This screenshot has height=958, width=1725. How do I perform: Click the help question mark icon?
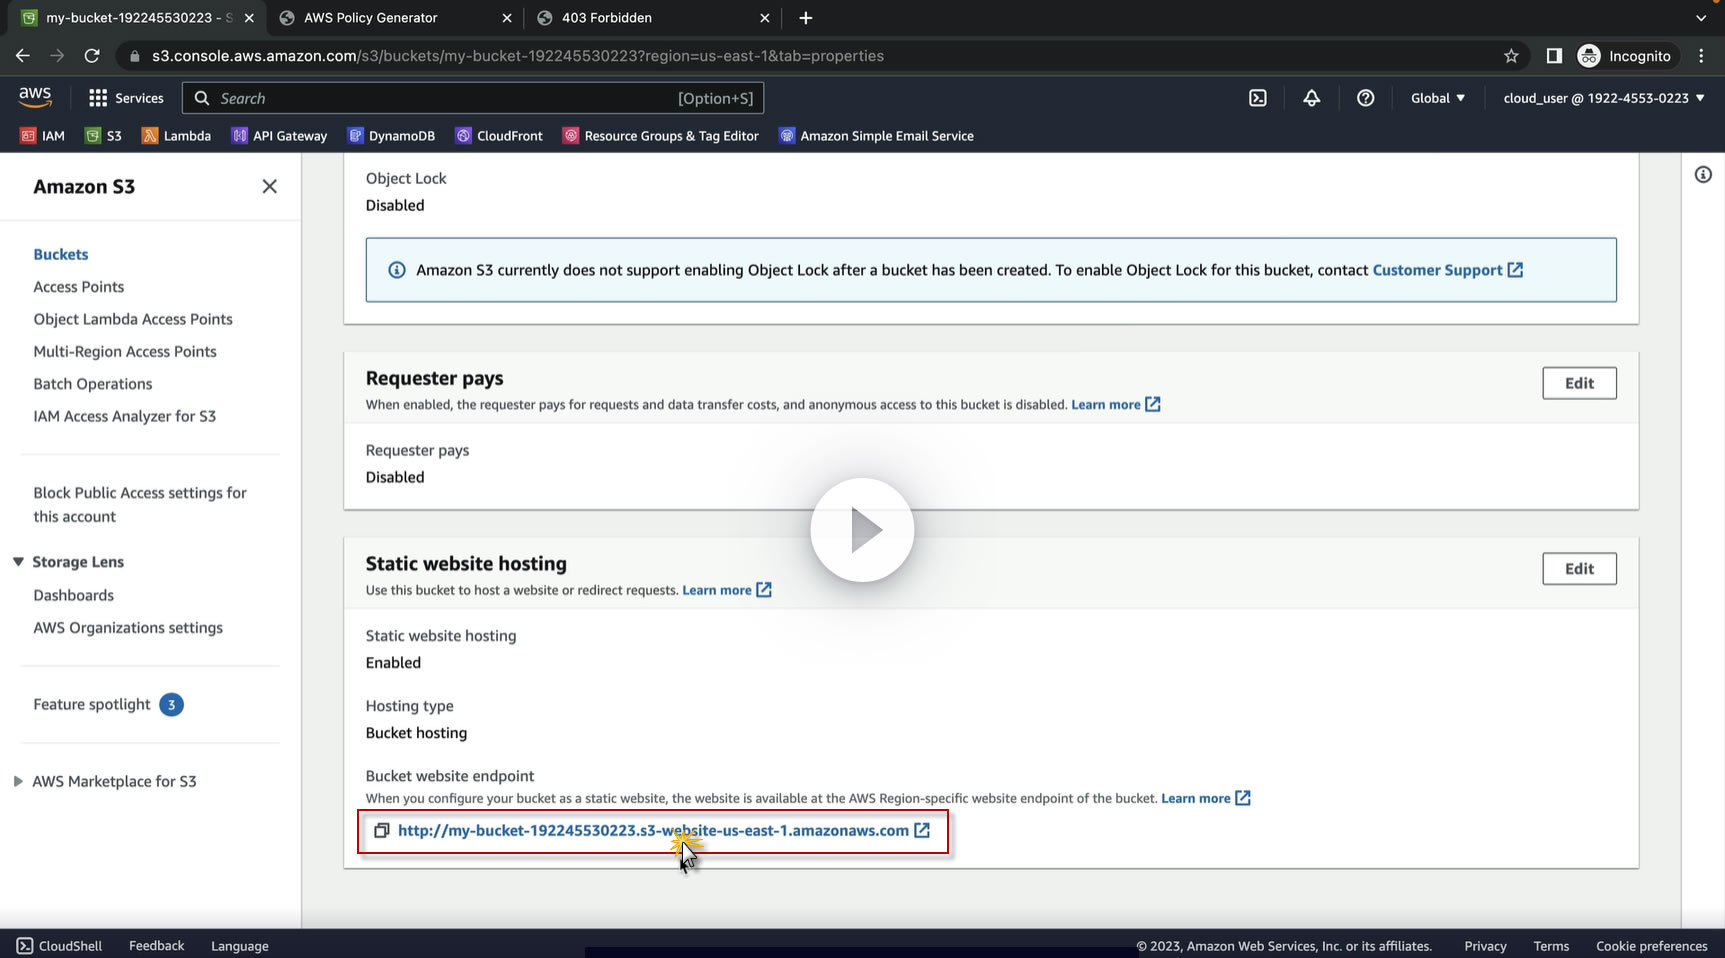tap(1365, 98)
